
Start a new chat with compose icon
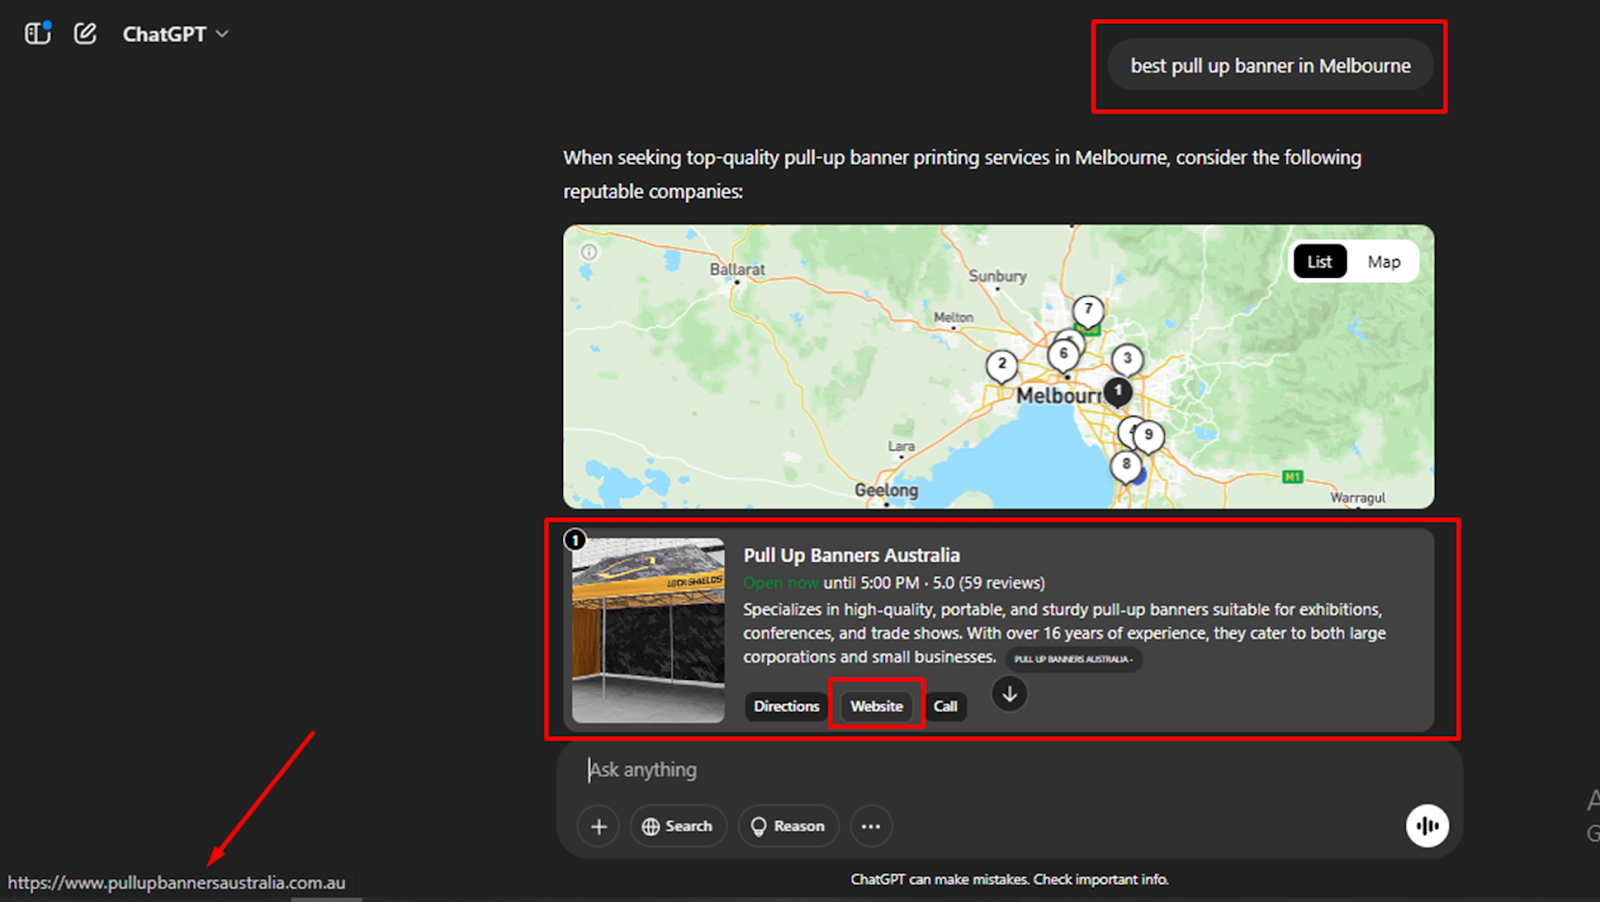click(x=85, y=34)
